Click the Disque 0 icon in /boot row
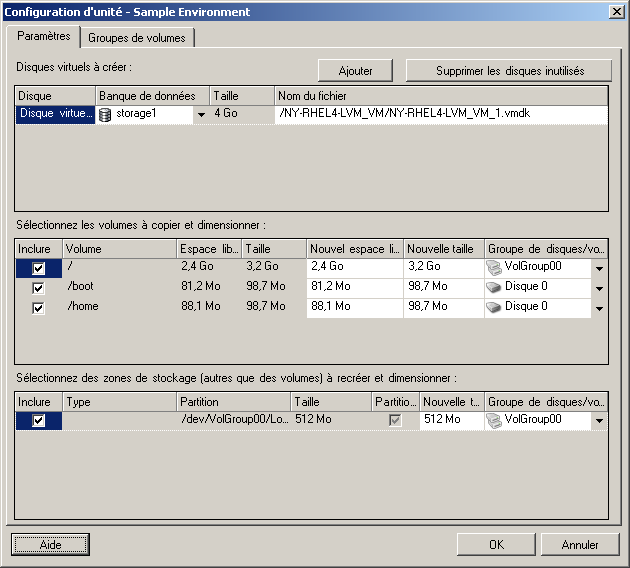Screen dimensions: 630x568 495,288
